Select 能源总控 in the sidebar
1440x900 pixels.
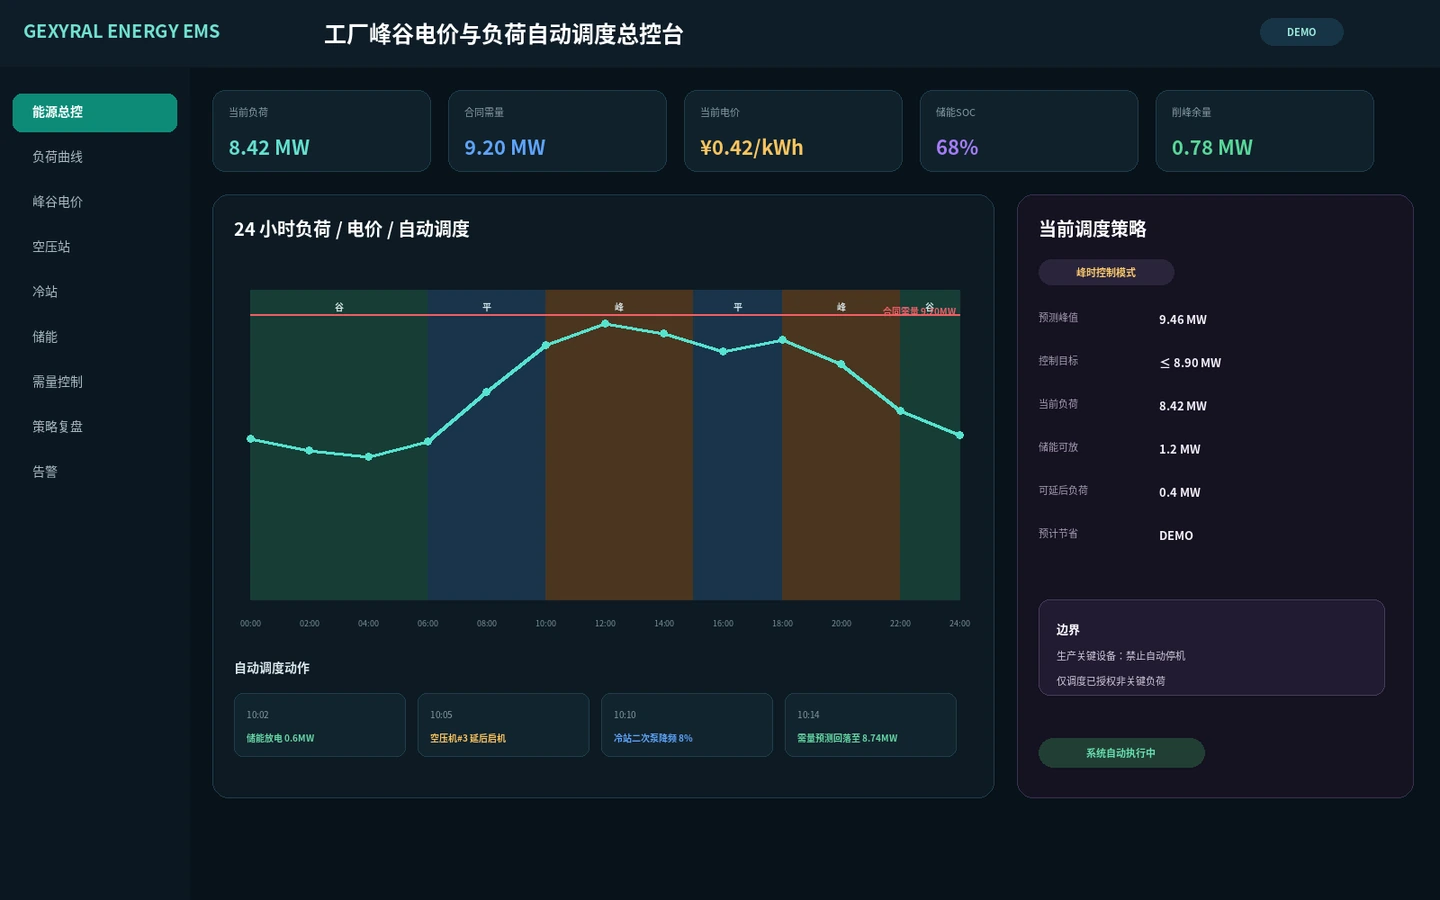(95, 113)
